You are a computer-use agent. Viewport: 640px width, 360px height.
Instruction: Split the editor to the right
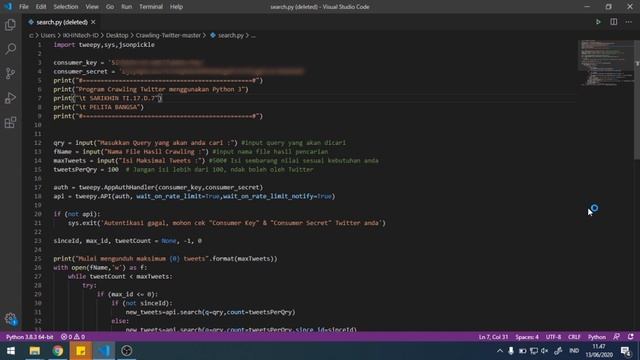point(613,22)
